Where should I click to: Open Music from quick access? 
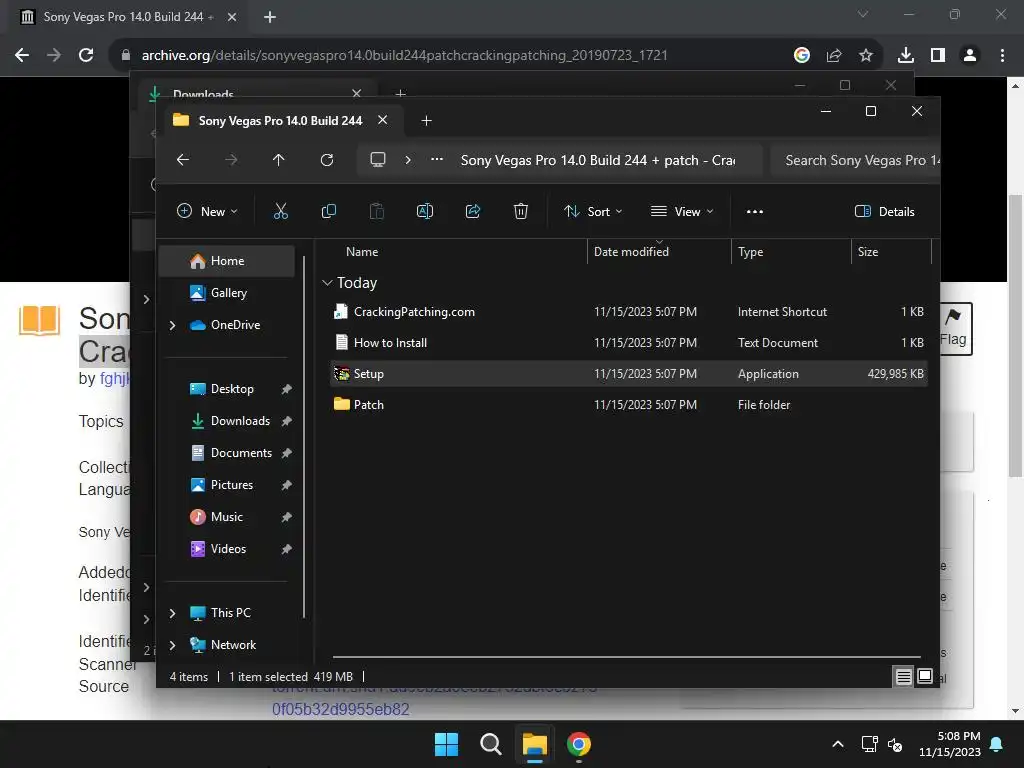[x=227, y=517]
